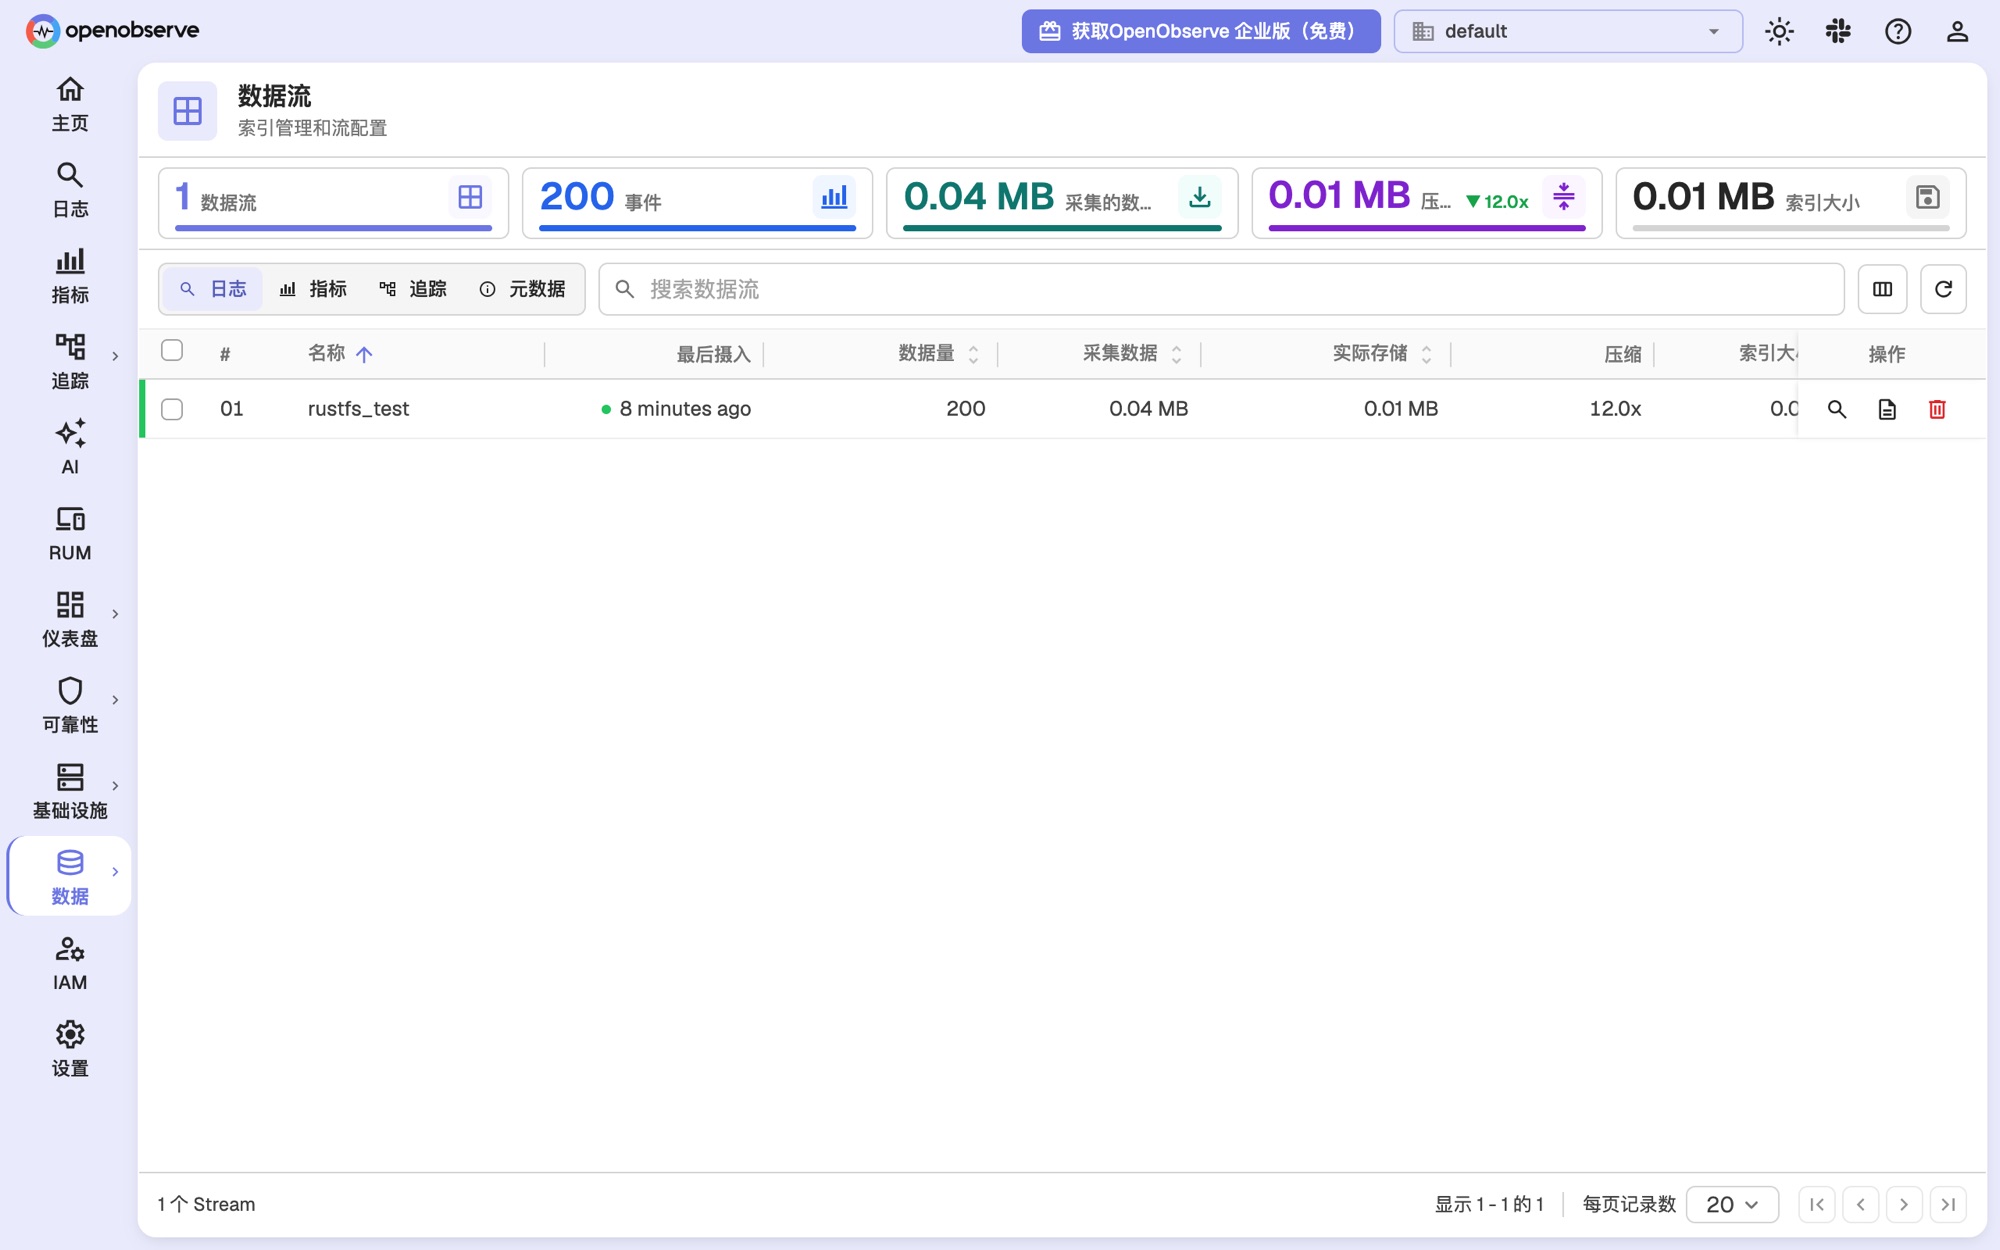This screenshot has width=2000, height=1250.
Task: Open 基础设施 infrastructure in the sidebar
Action: click(70, 792)
